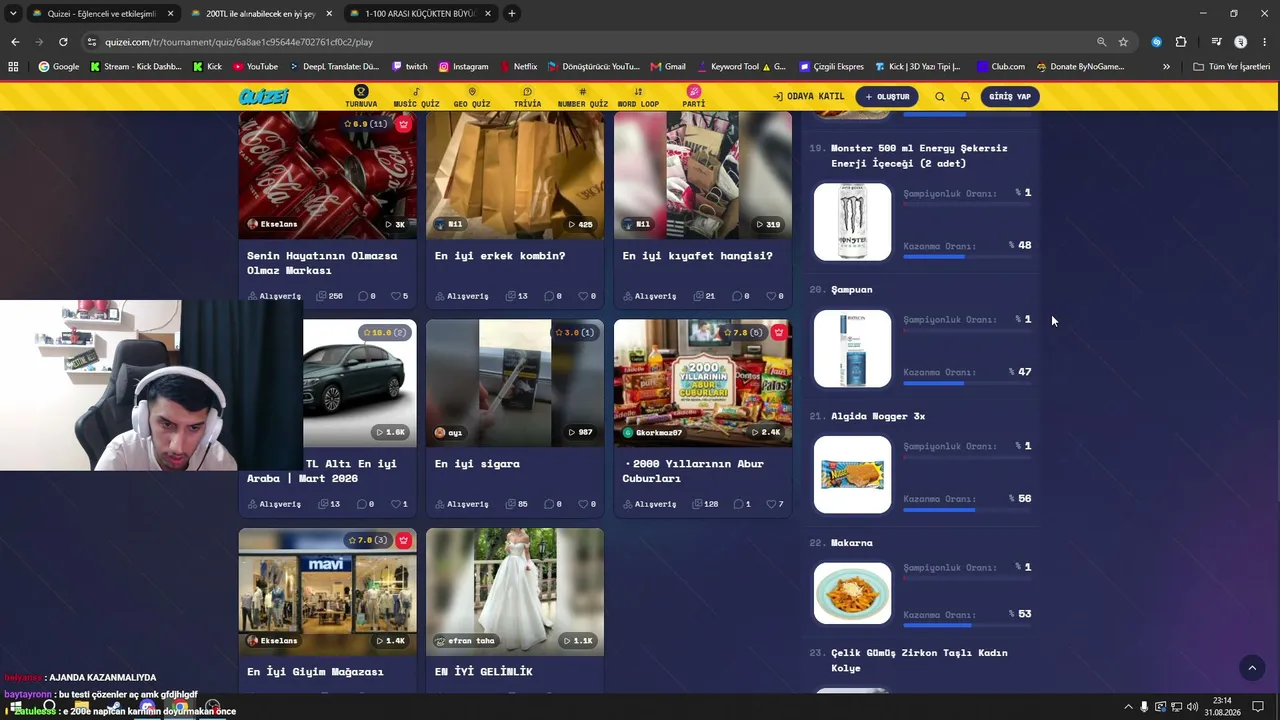Screen dimensions: 1280x720
Task: Open the browser extensions puzzle icon
Action: click(1181, 42)
